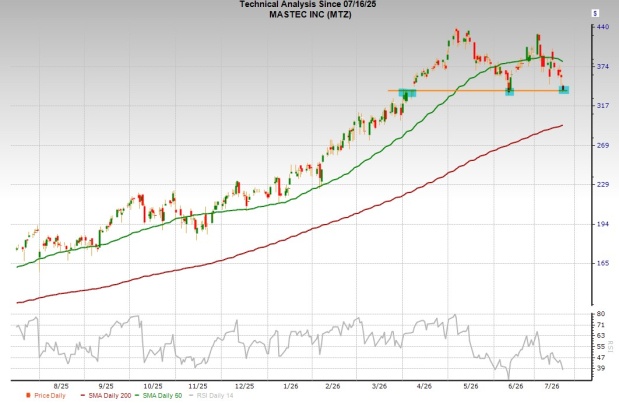The height and width of the screenshot is (403, 619).
Task: Click the 229 price axis label
Action: [x=603, y=184]
